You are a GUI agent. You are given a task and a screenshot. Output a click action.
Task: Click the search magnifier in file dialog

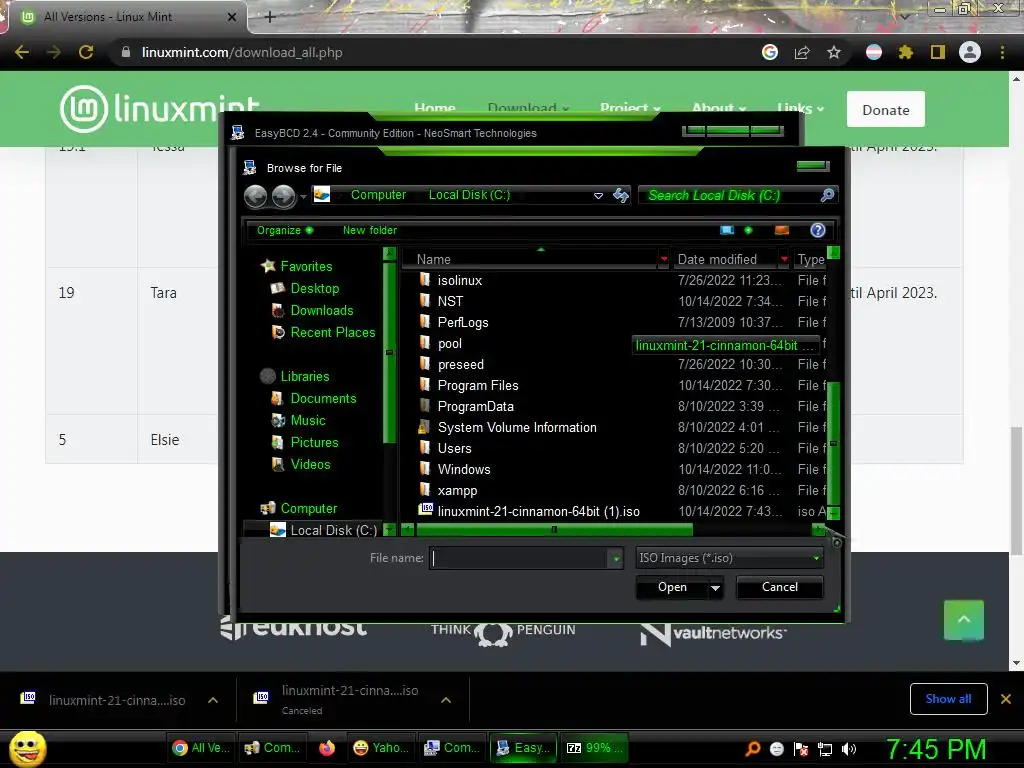point(827,195)
